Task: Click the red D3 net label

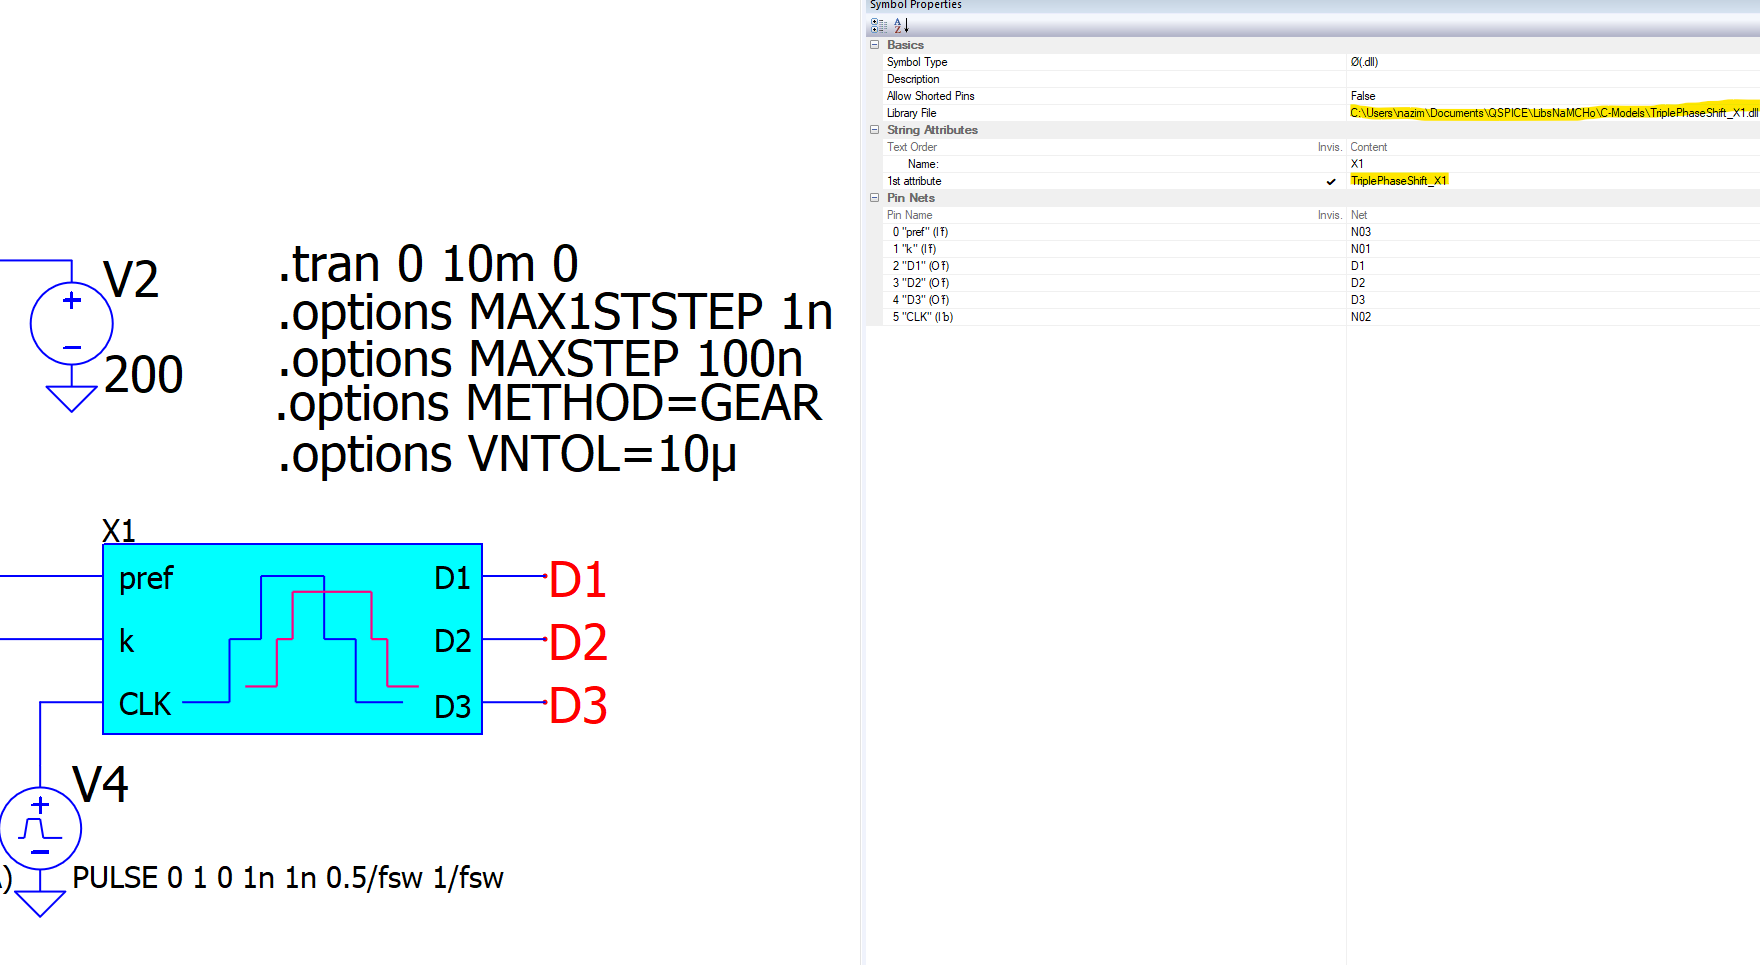Action: [x=578, y=706]
